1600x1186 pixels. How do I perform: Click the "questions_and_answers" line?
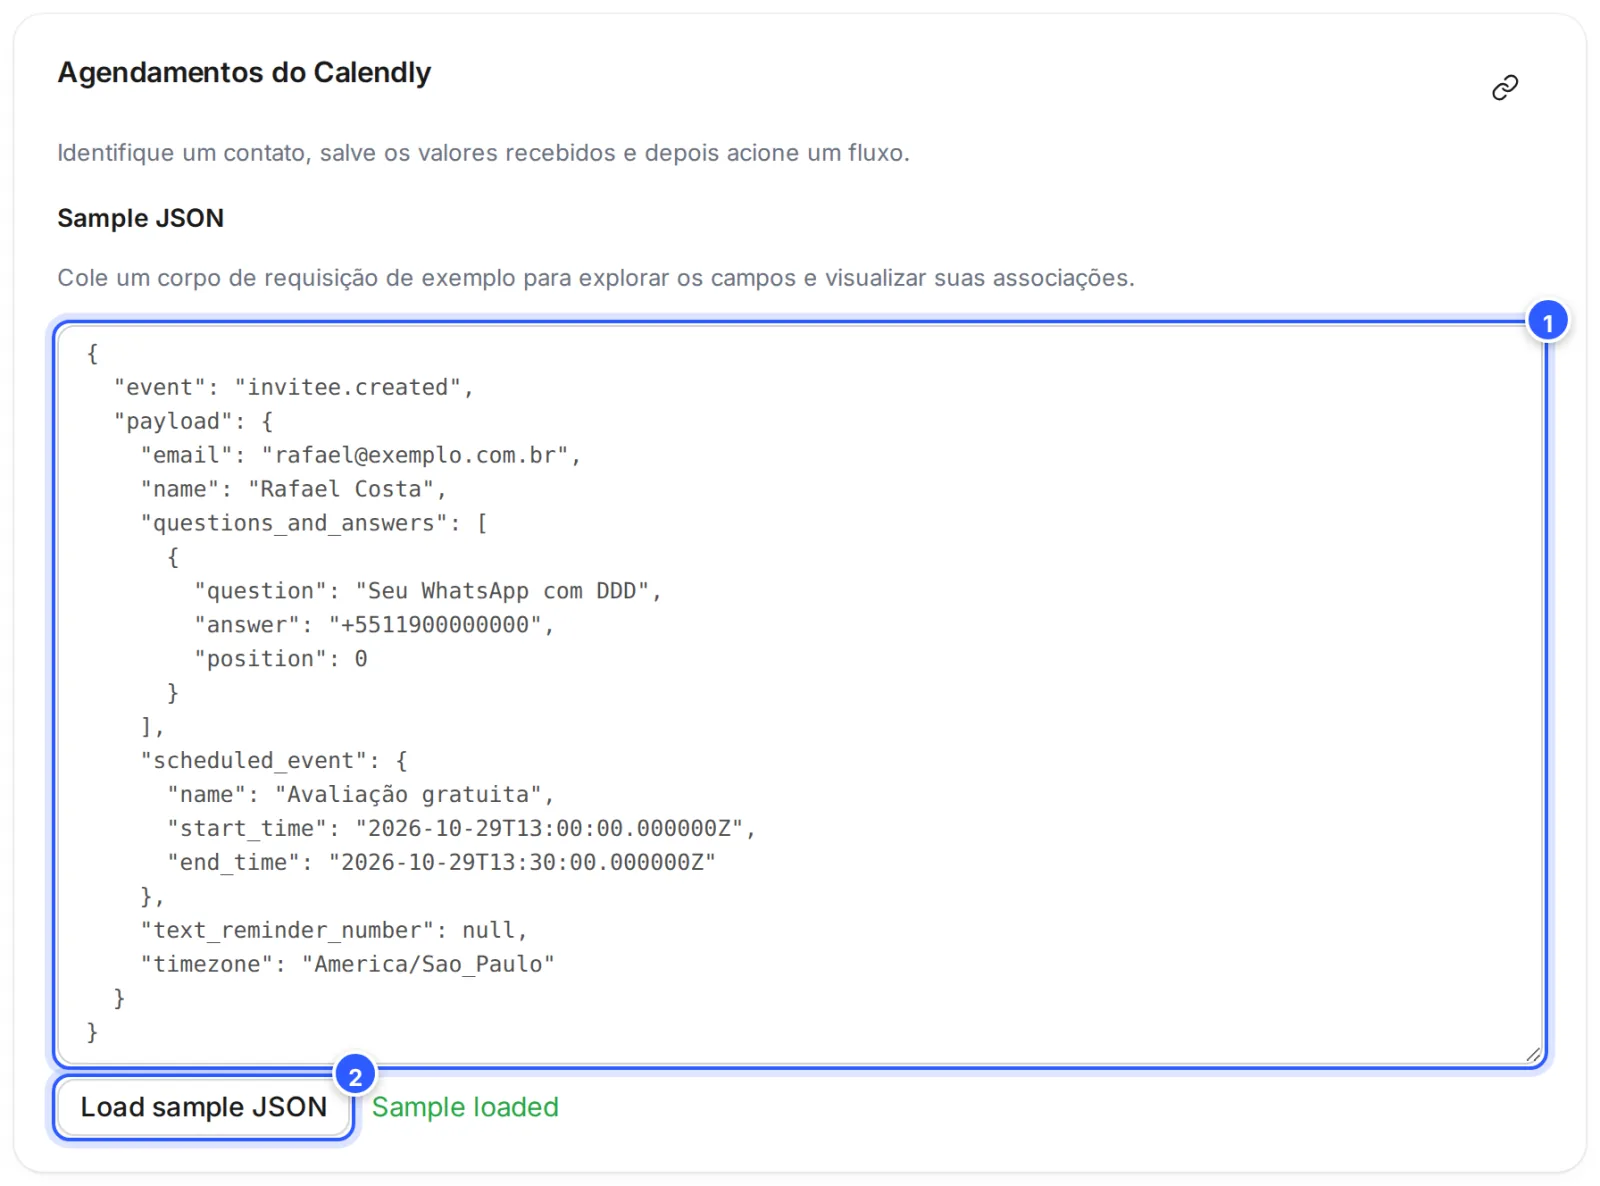pyautogui.click(x=314, y=523)
